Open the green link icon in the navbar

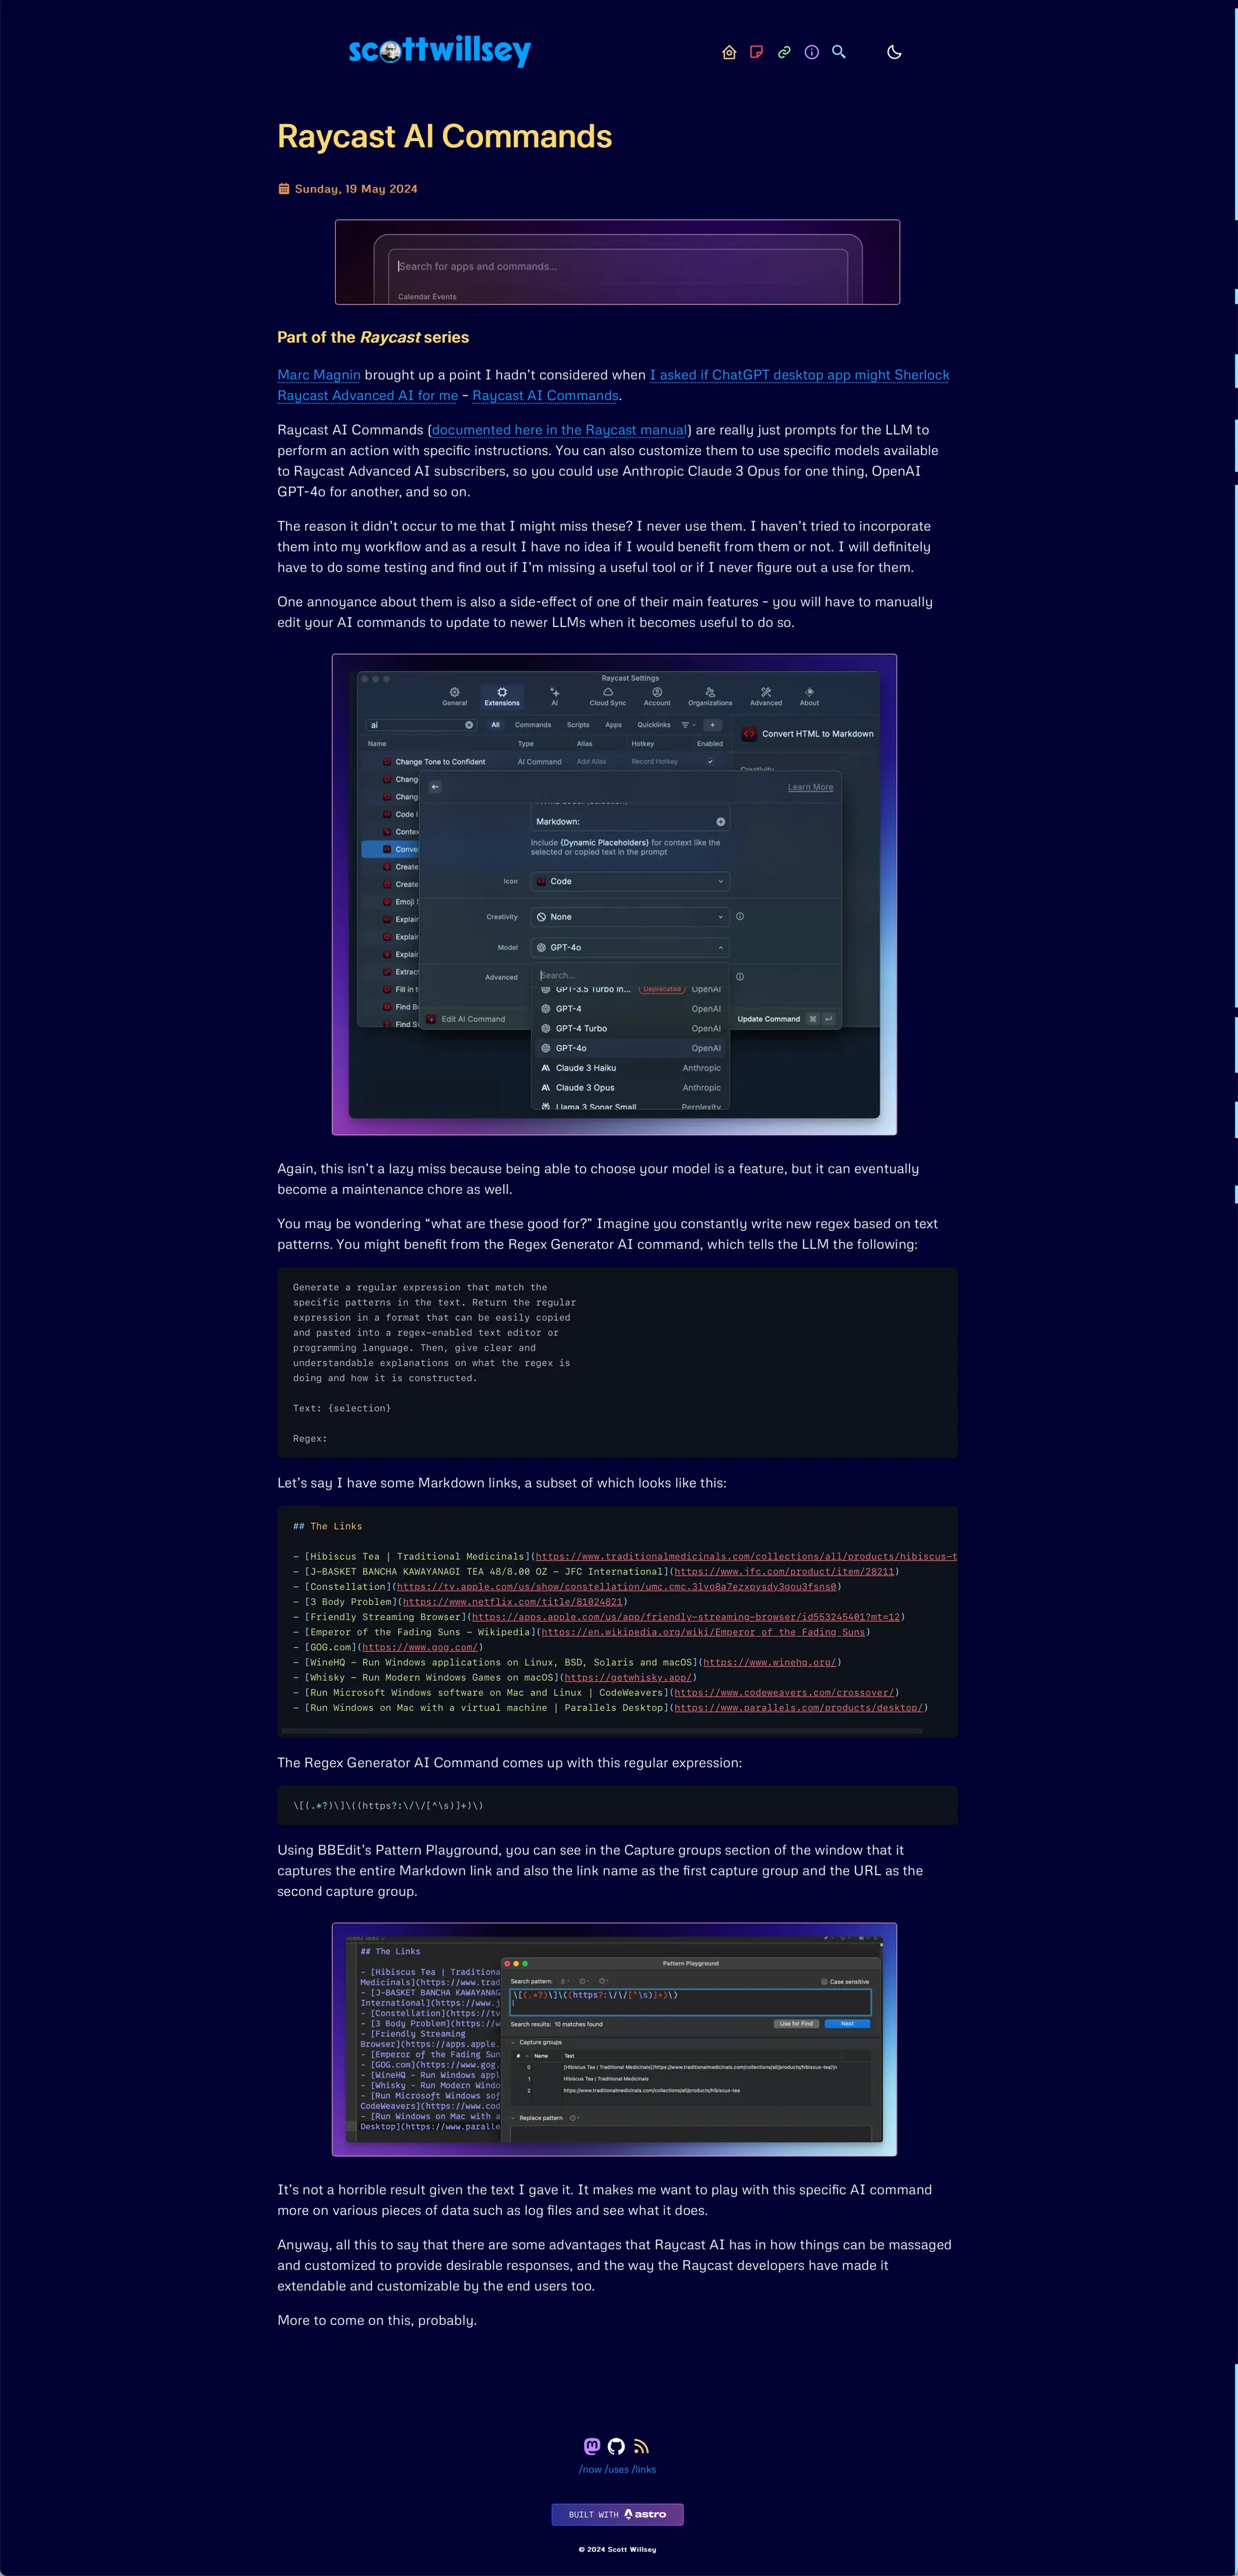point(784,52)
